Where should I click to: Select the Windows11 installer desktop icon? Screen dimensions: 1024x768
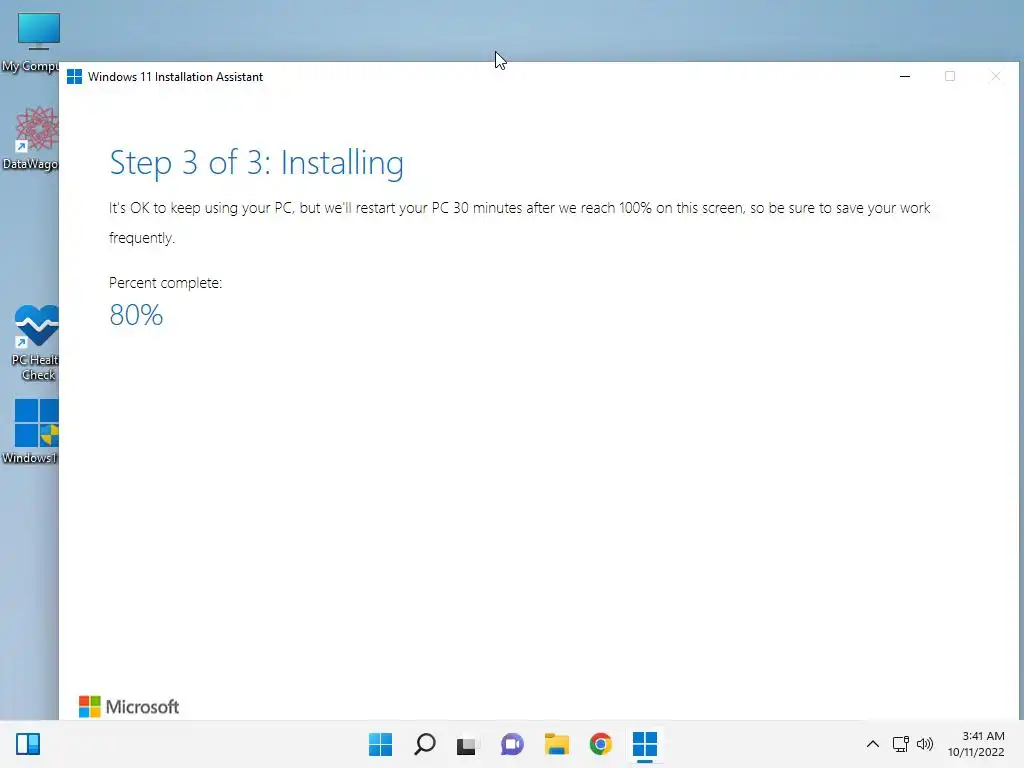(x=31, y=431)
